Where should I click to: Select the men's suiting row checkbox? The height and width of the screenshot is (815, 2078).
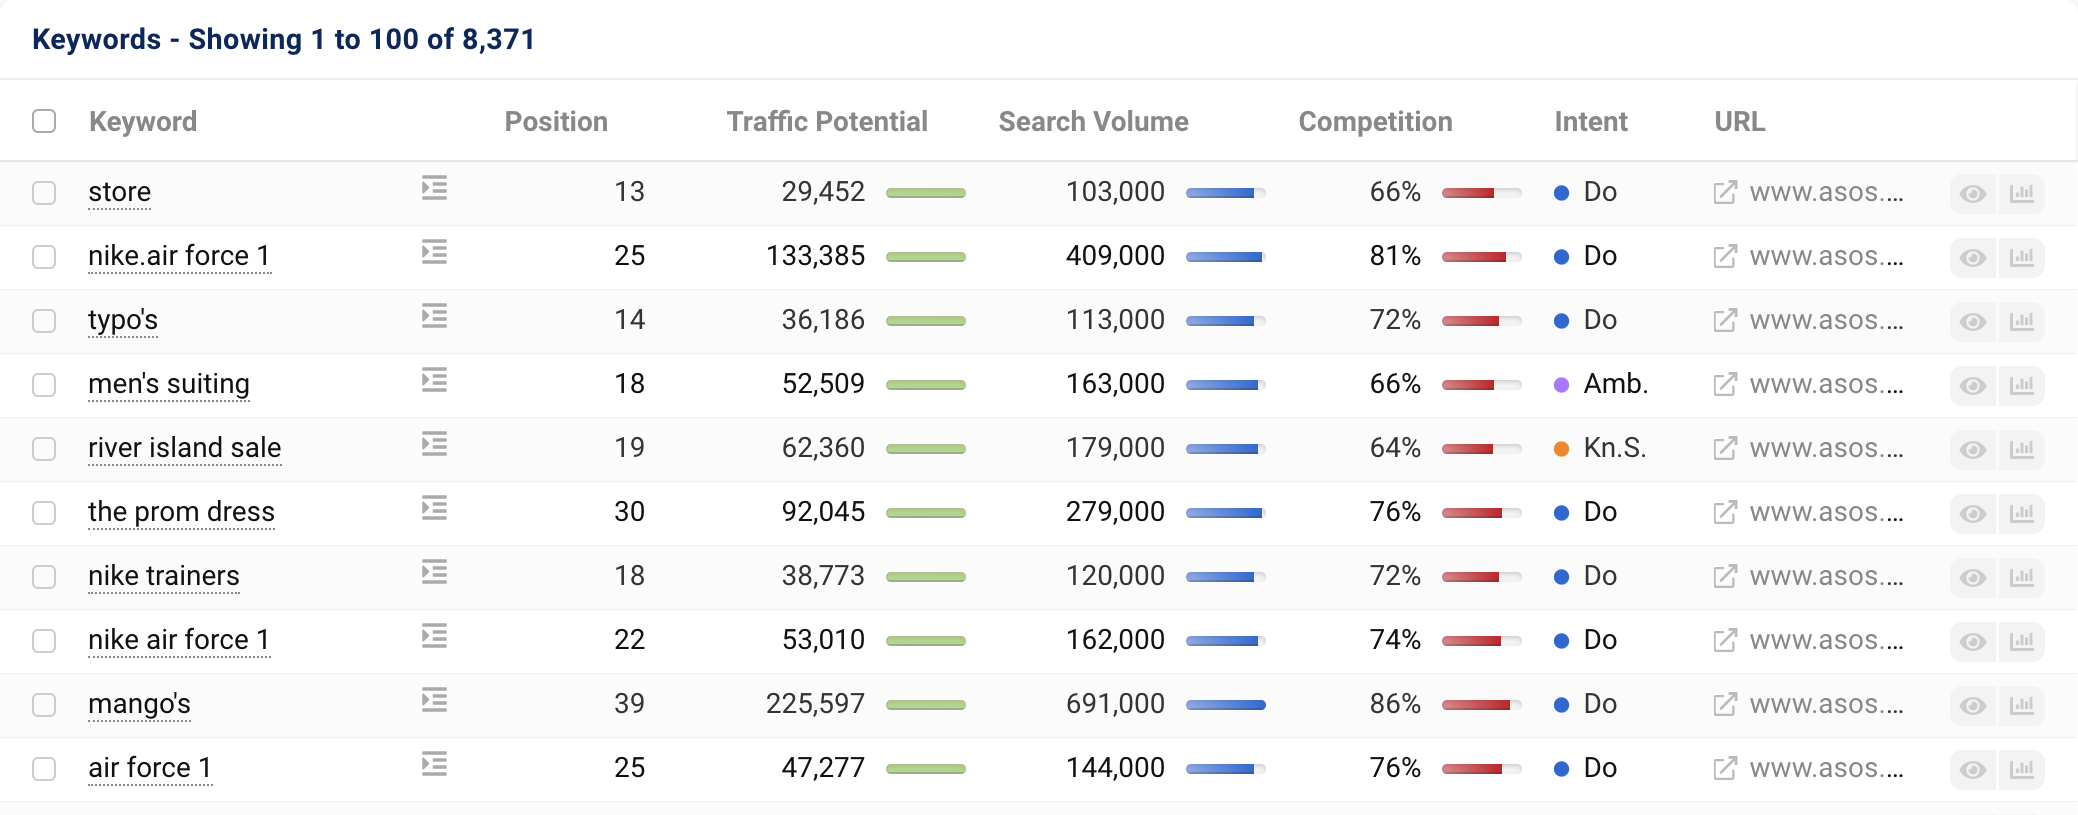(44, 384)
